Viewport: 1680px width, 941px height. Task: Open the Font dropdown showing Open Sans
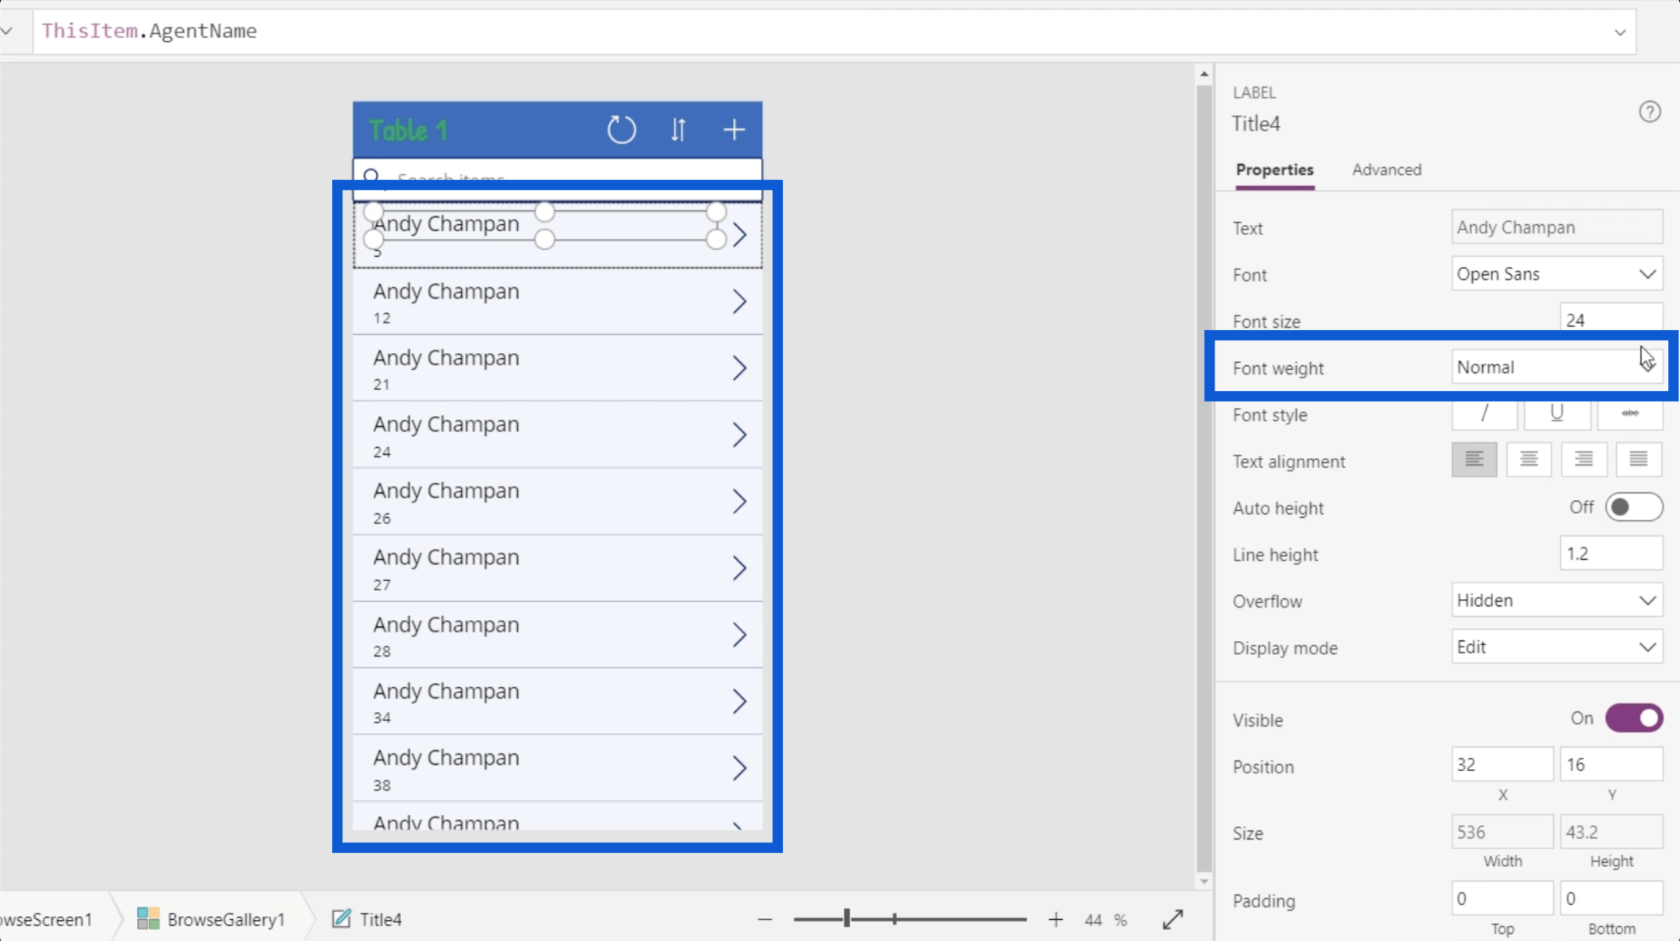[1557, 274]
